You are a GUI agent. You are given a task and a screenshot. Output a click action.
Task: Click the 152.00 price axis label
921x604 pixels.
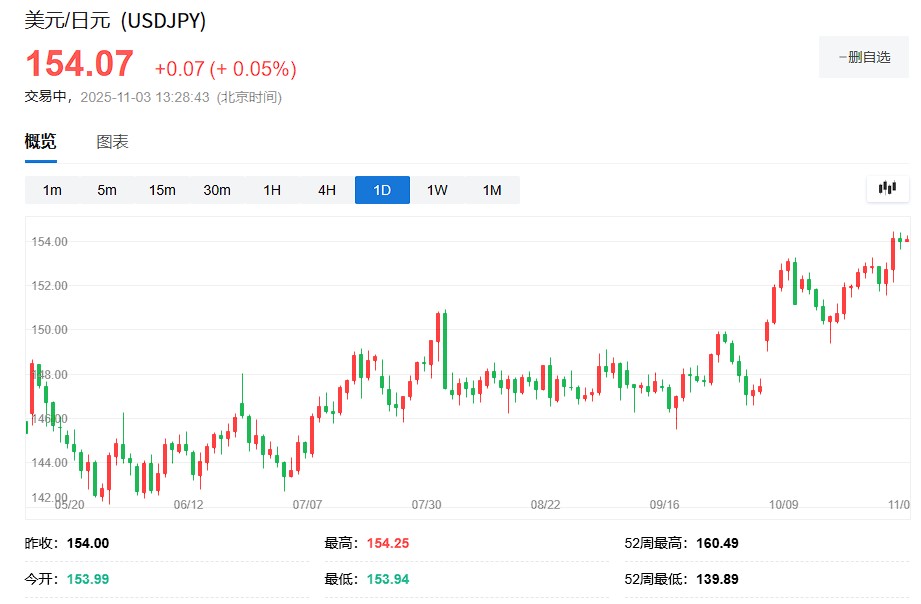[x=49, y=286]
